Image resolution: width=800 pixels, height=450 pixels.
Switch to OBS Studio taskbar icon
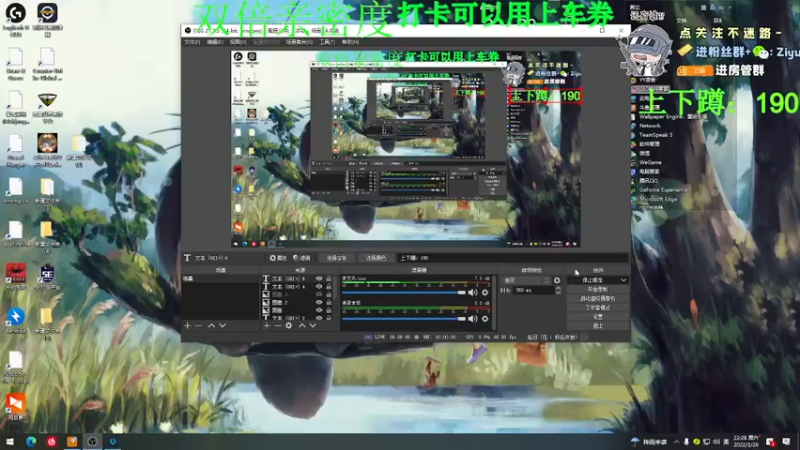[92, 441]
